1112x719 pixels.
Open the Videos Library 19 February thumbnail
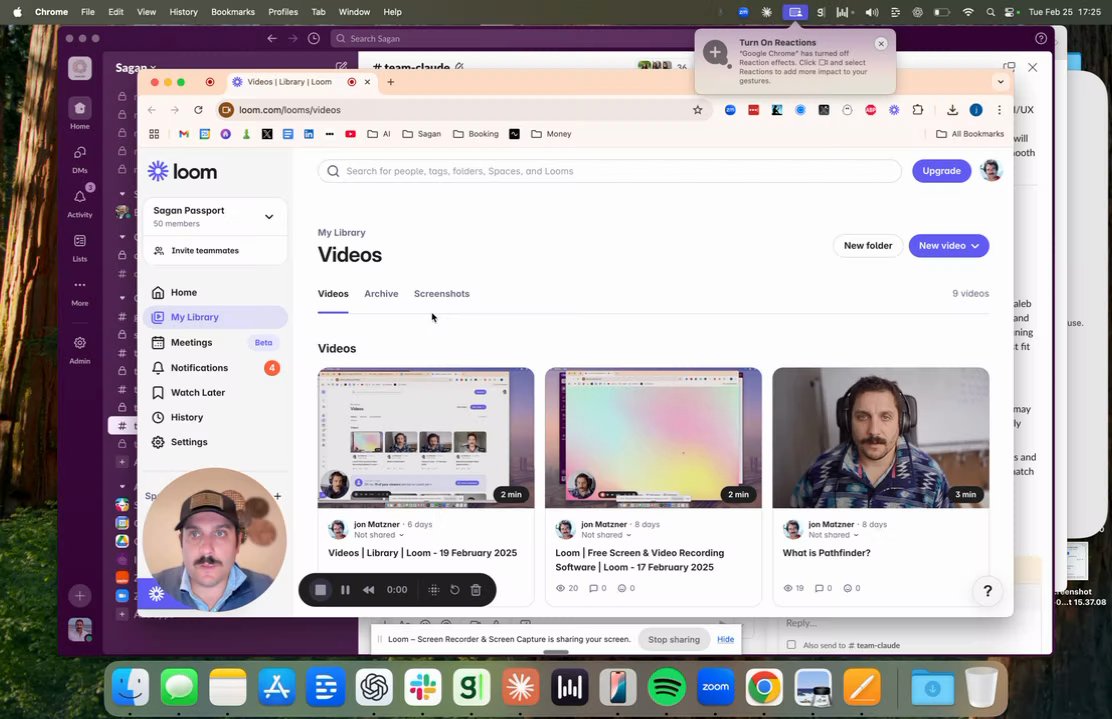(x=426, y=437)
